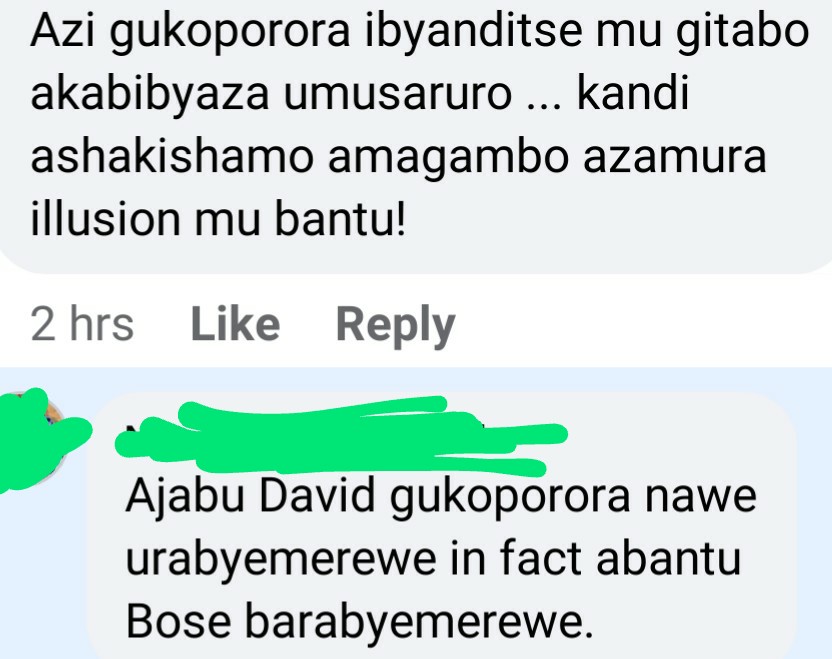The height and width of the screenshot is (659, 832).
Task: Click the word ashakishamo in the comment
Action: coord(172,156)
